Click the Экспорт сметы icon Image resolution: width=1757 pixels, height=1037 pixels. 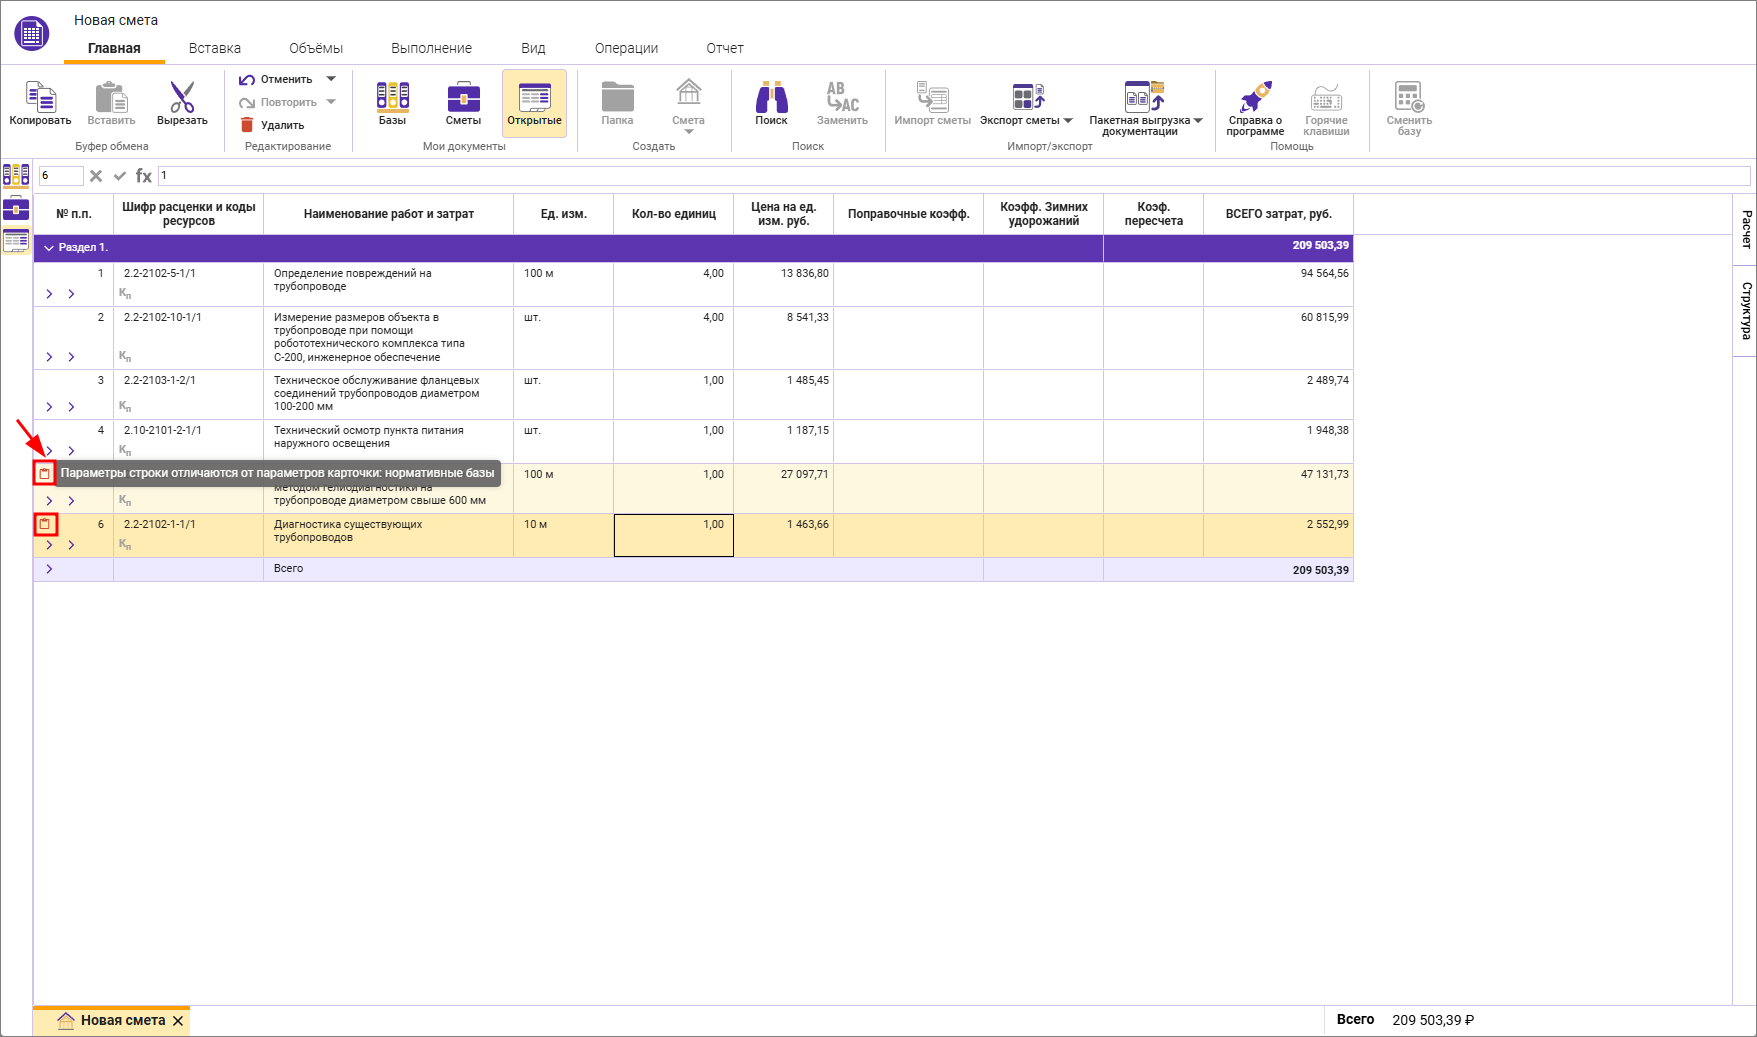click(1027, 98)
